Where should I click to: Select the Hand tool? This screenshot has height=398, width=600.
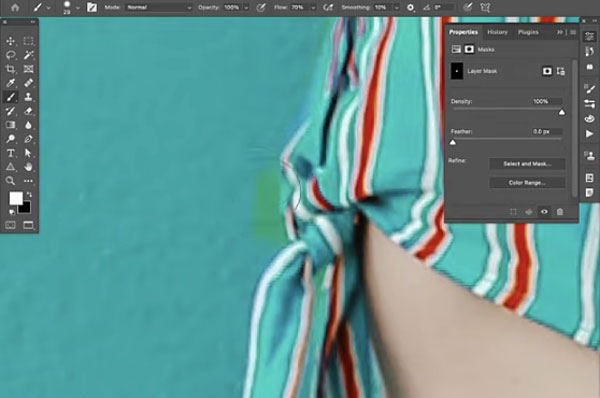(x=28, y=167)
